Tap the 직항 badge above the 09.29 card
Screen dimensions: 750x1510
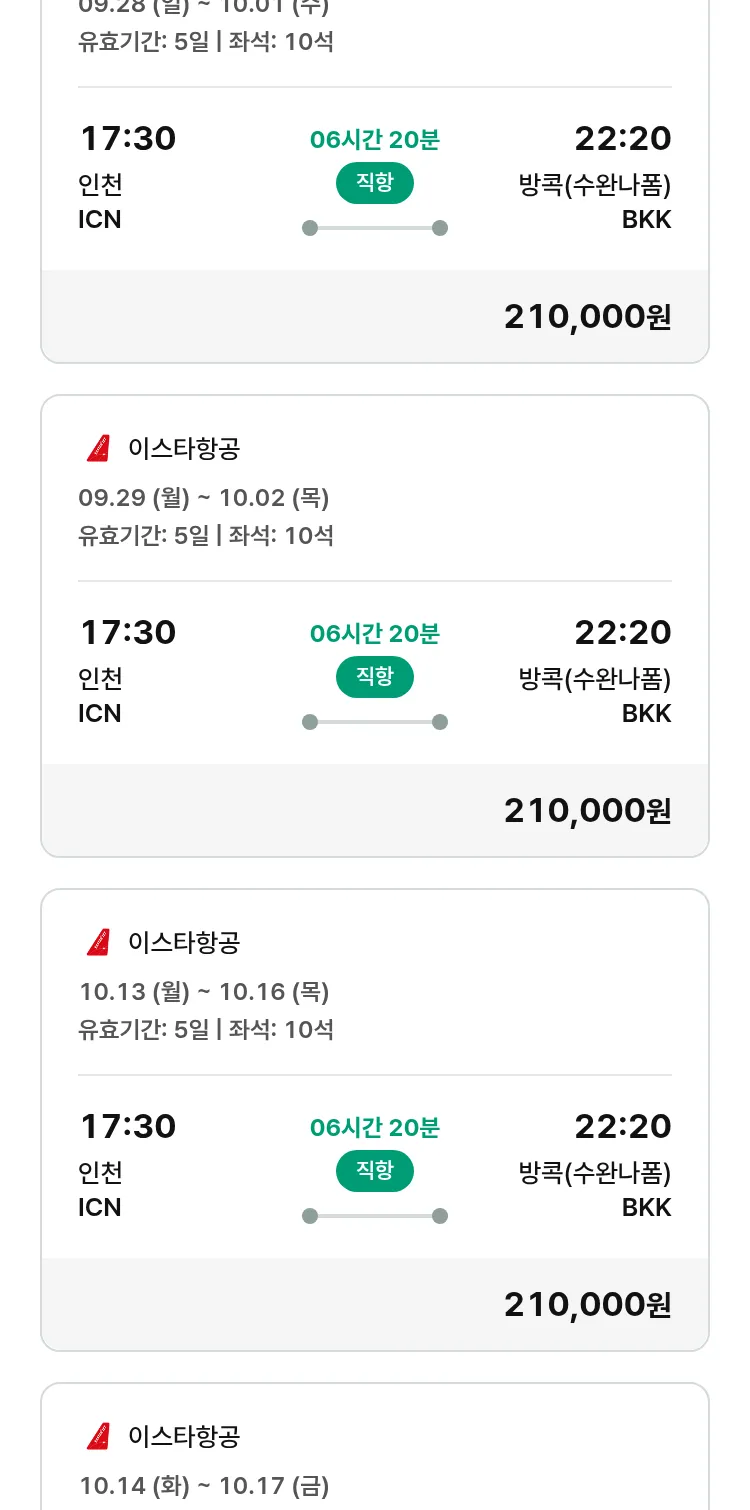click(x=375, y=183)
